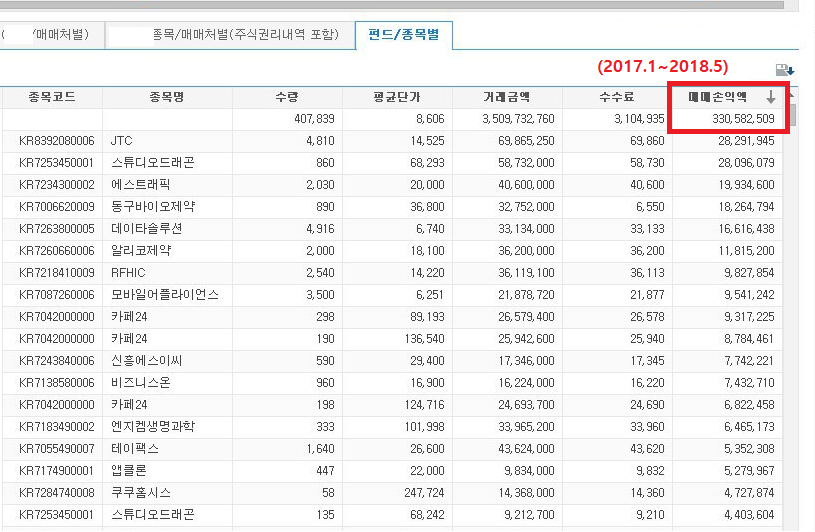Click code KR7174900001
This screenshot has width=815, height=532.
[57, 471]
